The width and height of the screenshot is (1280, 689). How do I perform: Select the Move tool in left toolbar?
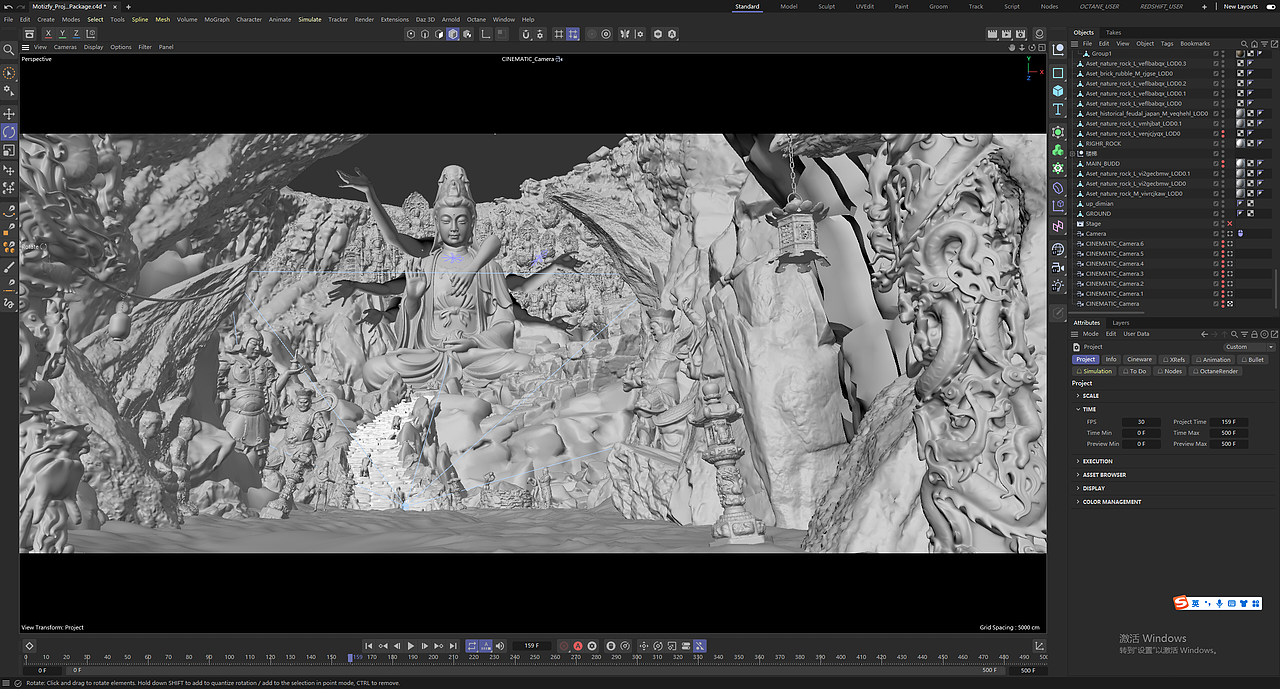pos(10,114)
